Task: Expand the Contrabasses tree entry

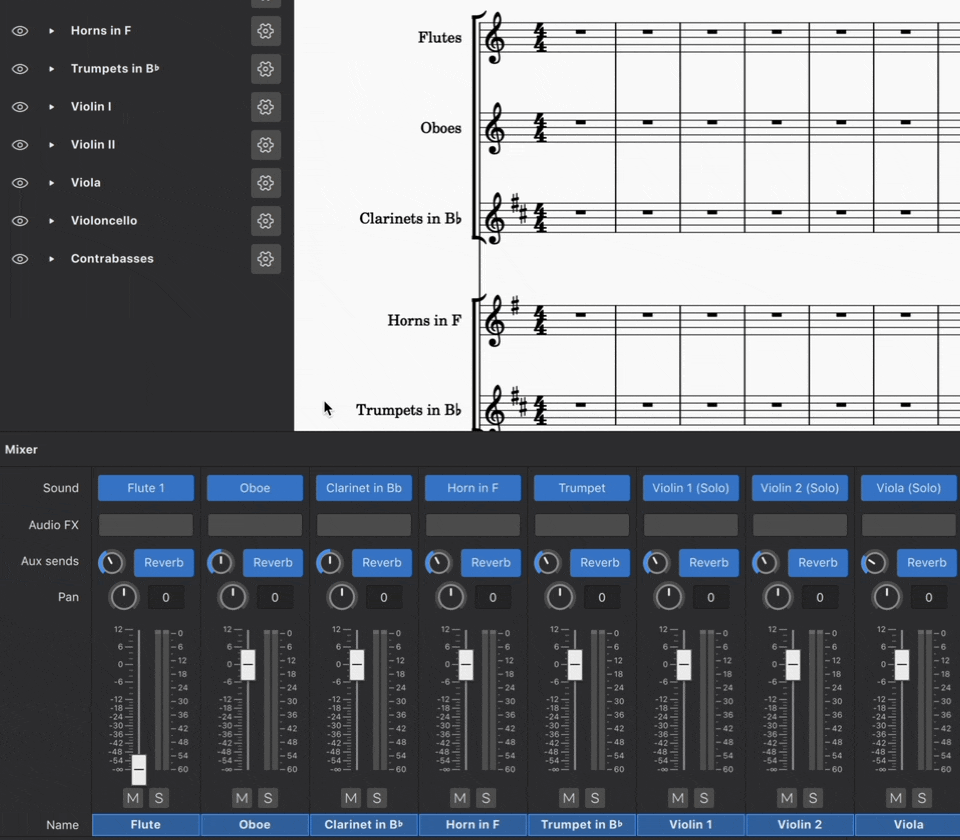Action: pos(52,259)
